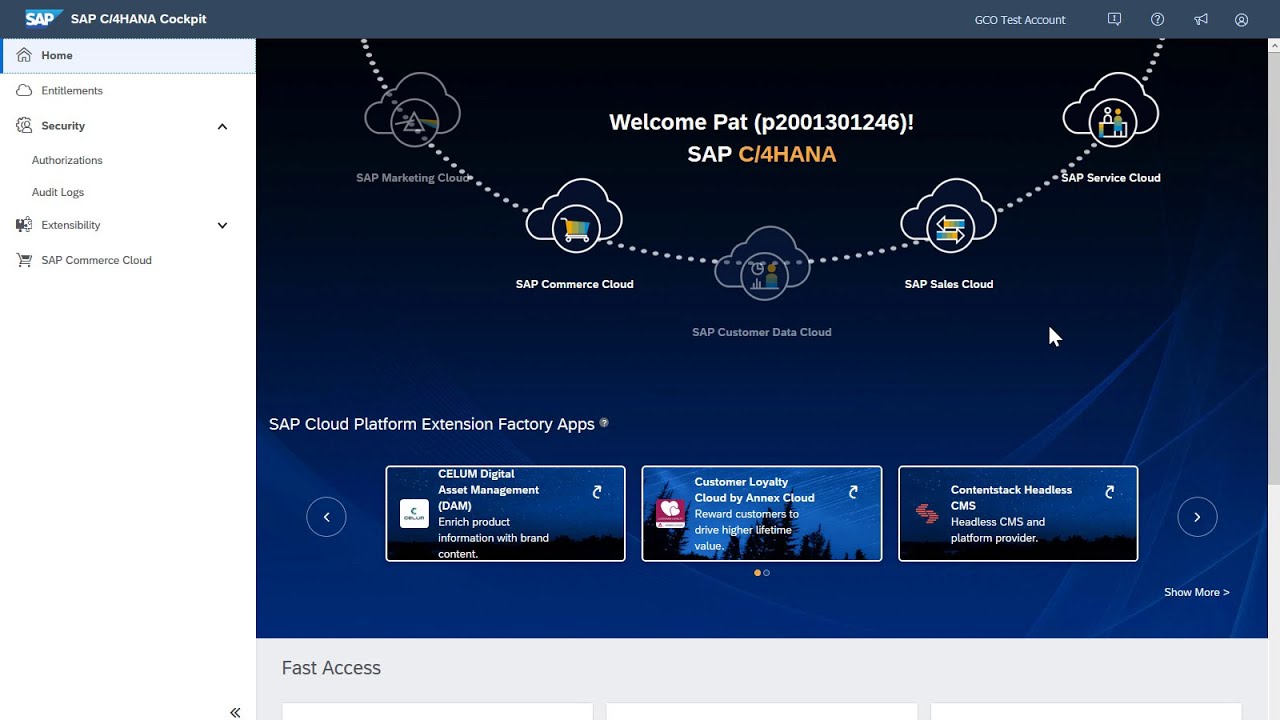Collapse the Security section chevron

point(222,126)
